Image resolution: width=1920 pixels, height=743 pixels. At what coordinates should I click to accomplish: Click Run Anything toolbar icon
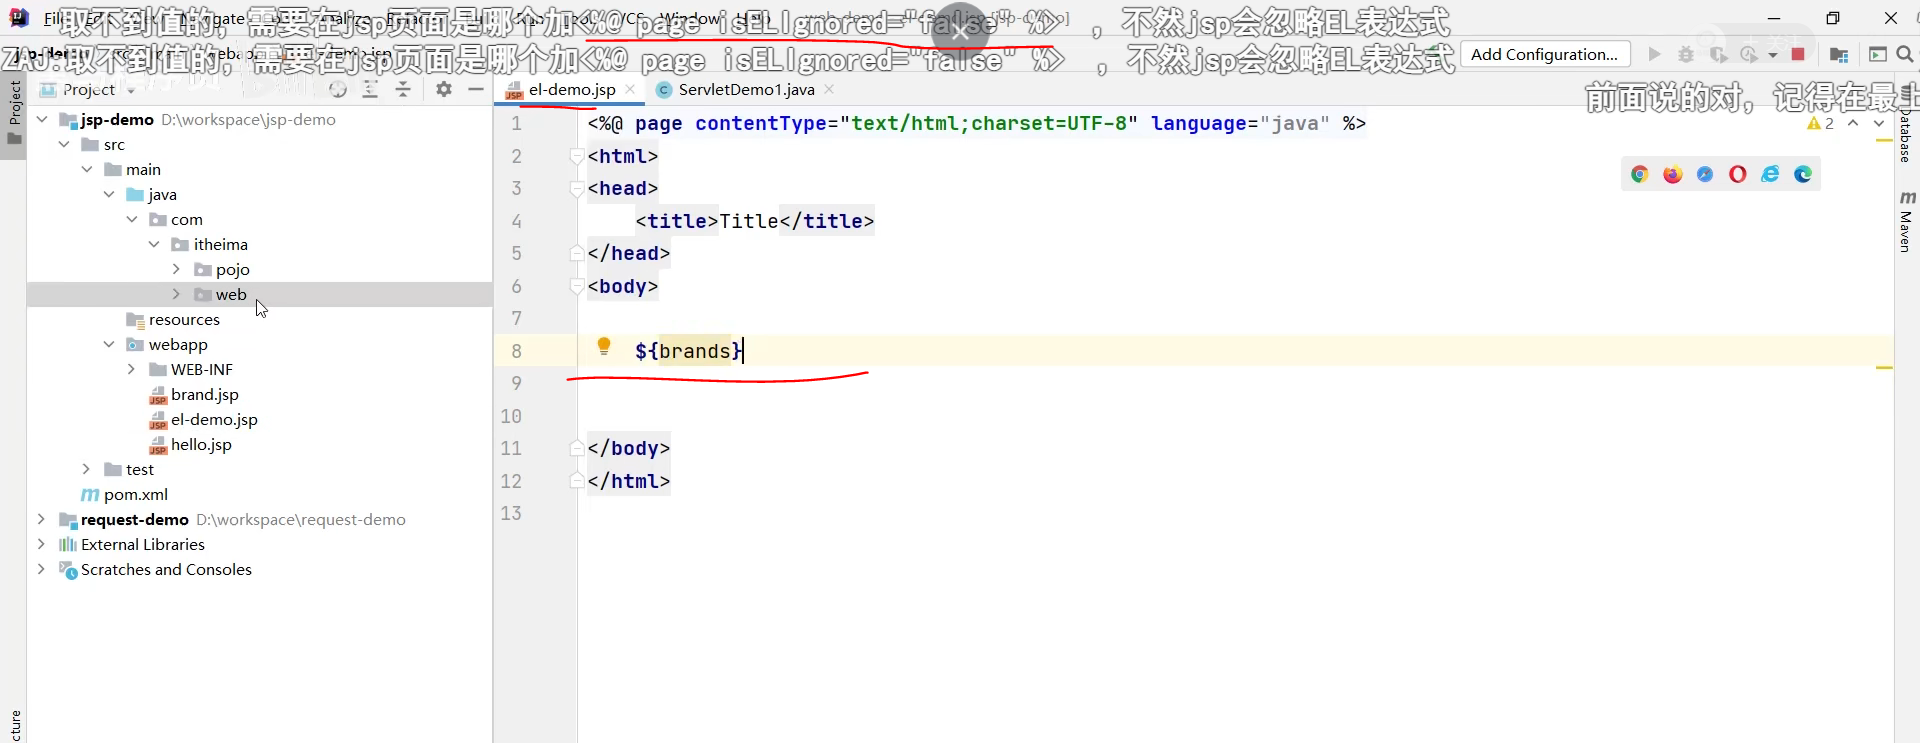pos(1877,54)
